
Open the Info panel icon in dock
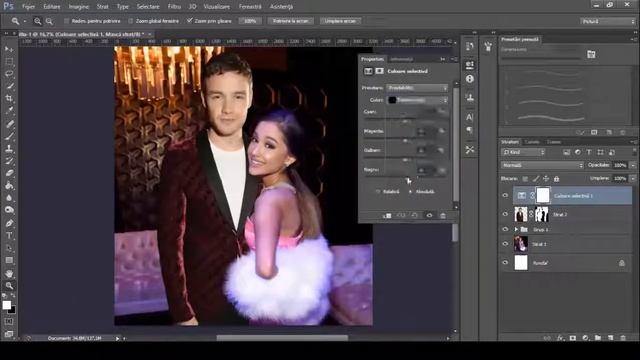point(469,79)
